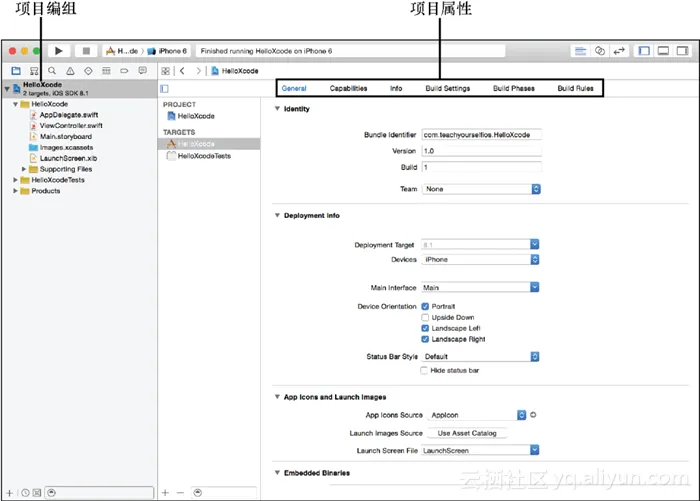Switch to the Build Phases tab
The image size is (700, 501).
(514, 88)
